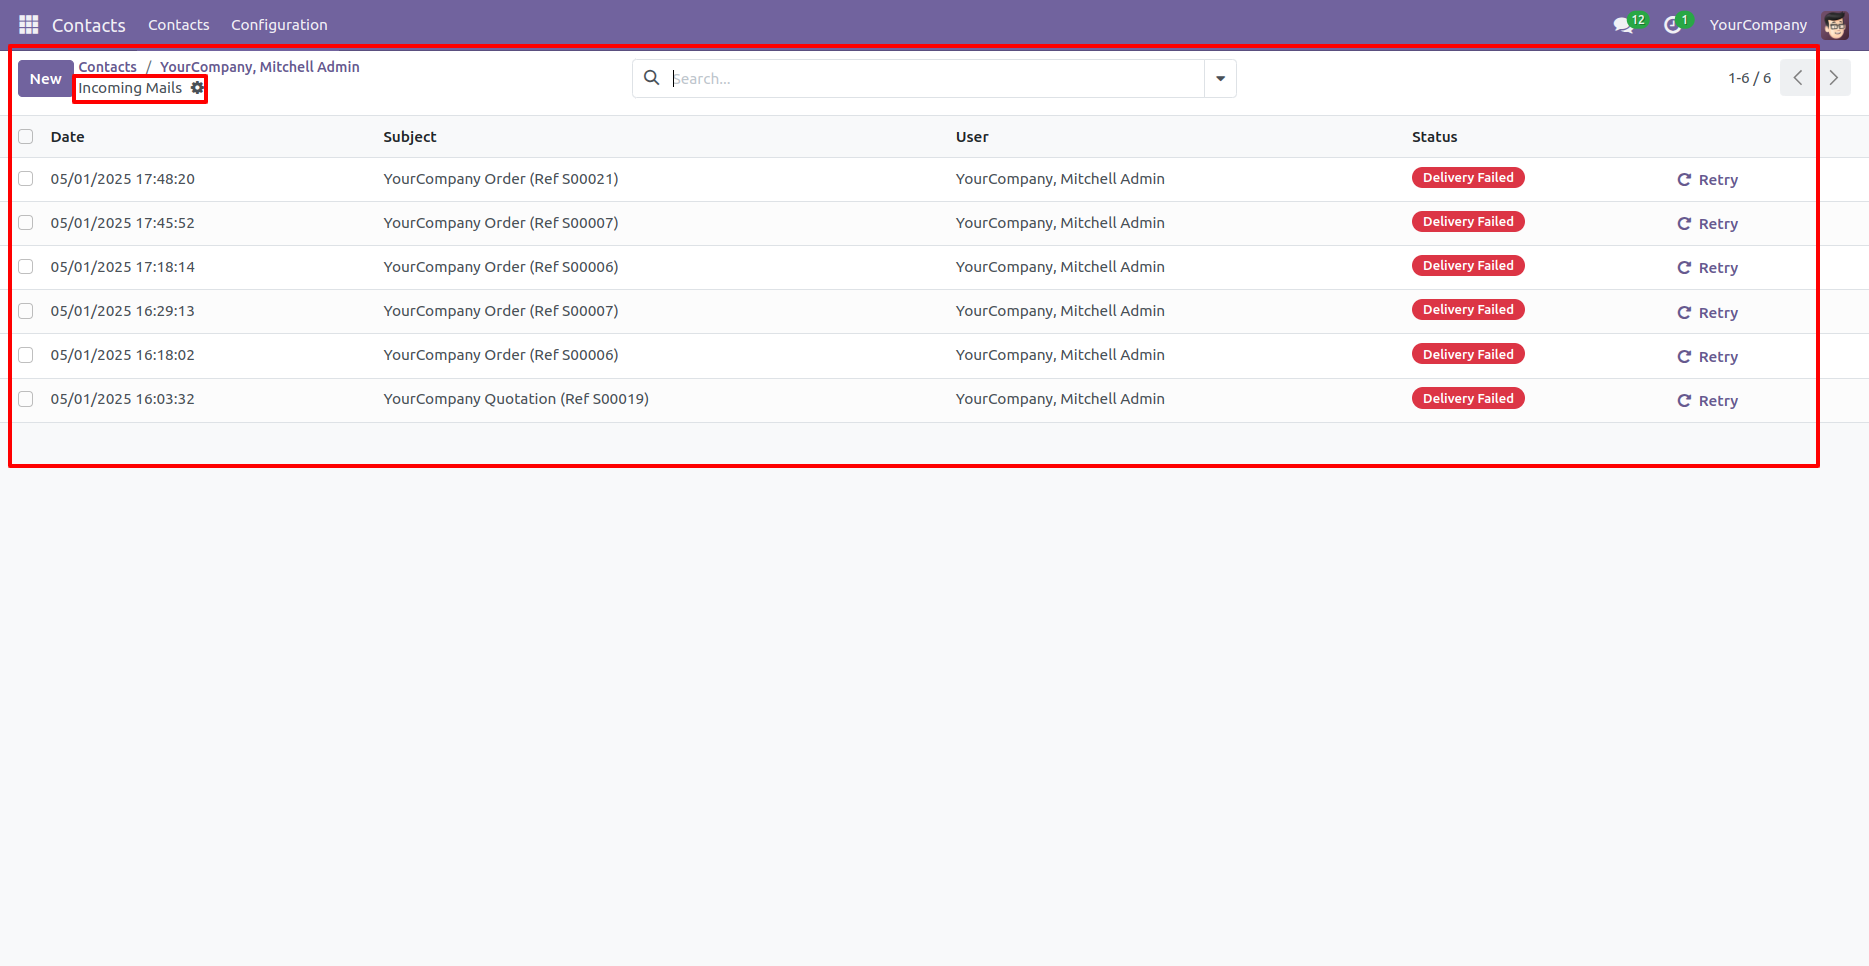Viewport: 1869px width, 966px height.
Task: Open the activities clock icon
Action: tap(1671, 24)
